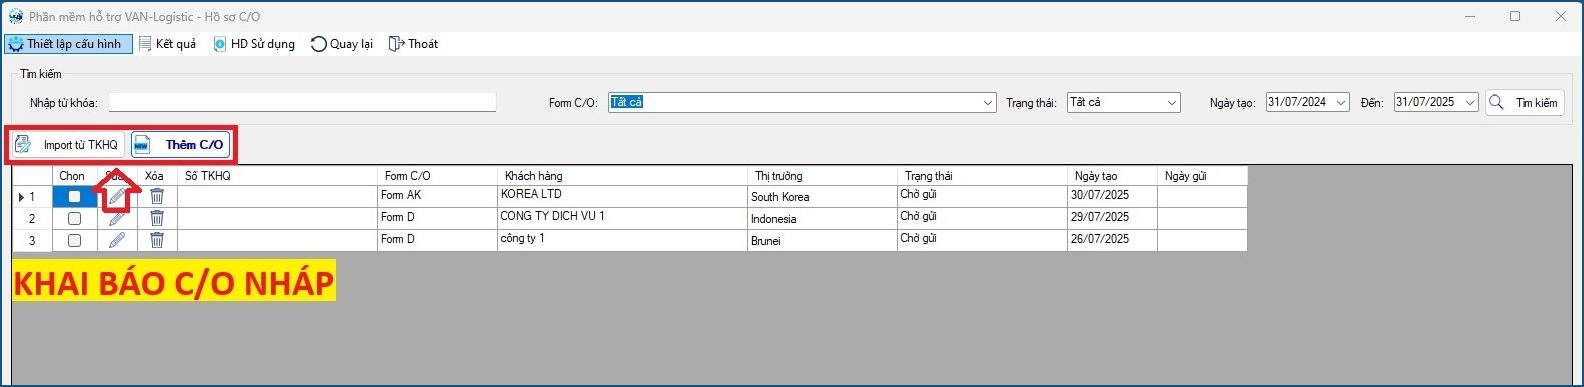The width and height of the screenshot is (1584, 387).
Task: Select row header number 3
Action: coord(32,240)
